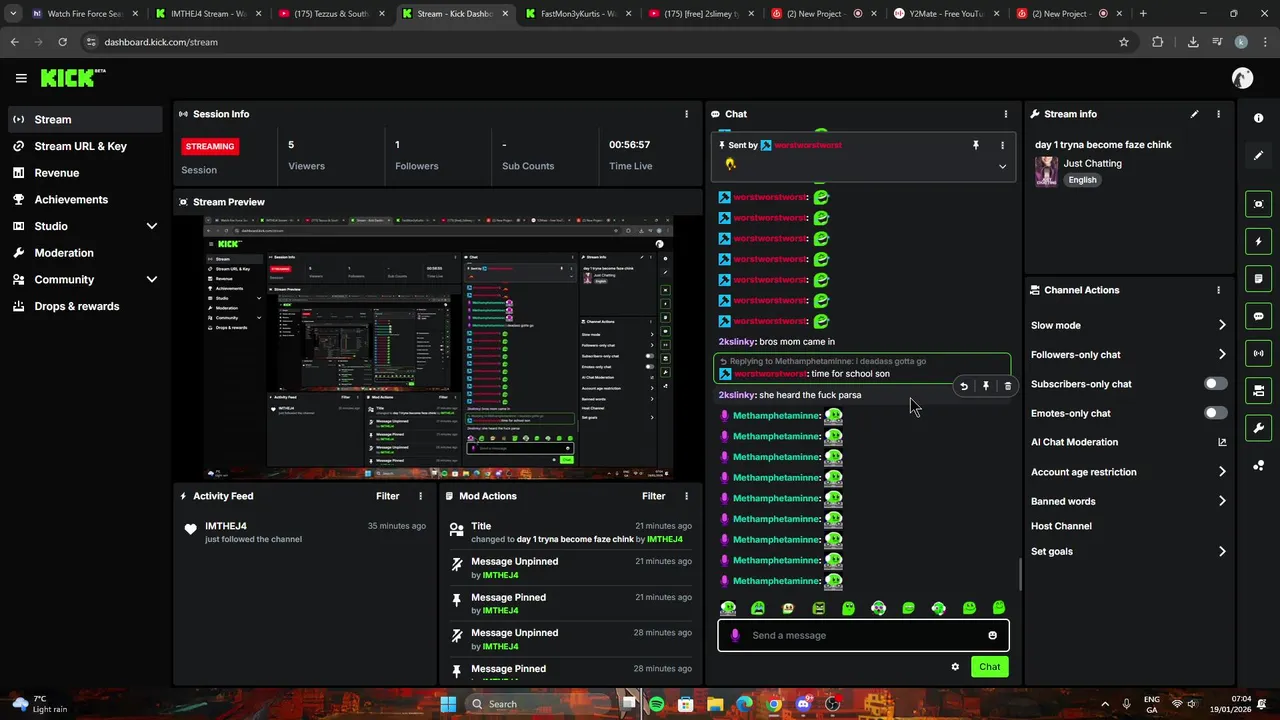Open Achievements page
This screenshot has width=1280, height=720.
pos(84,199)
